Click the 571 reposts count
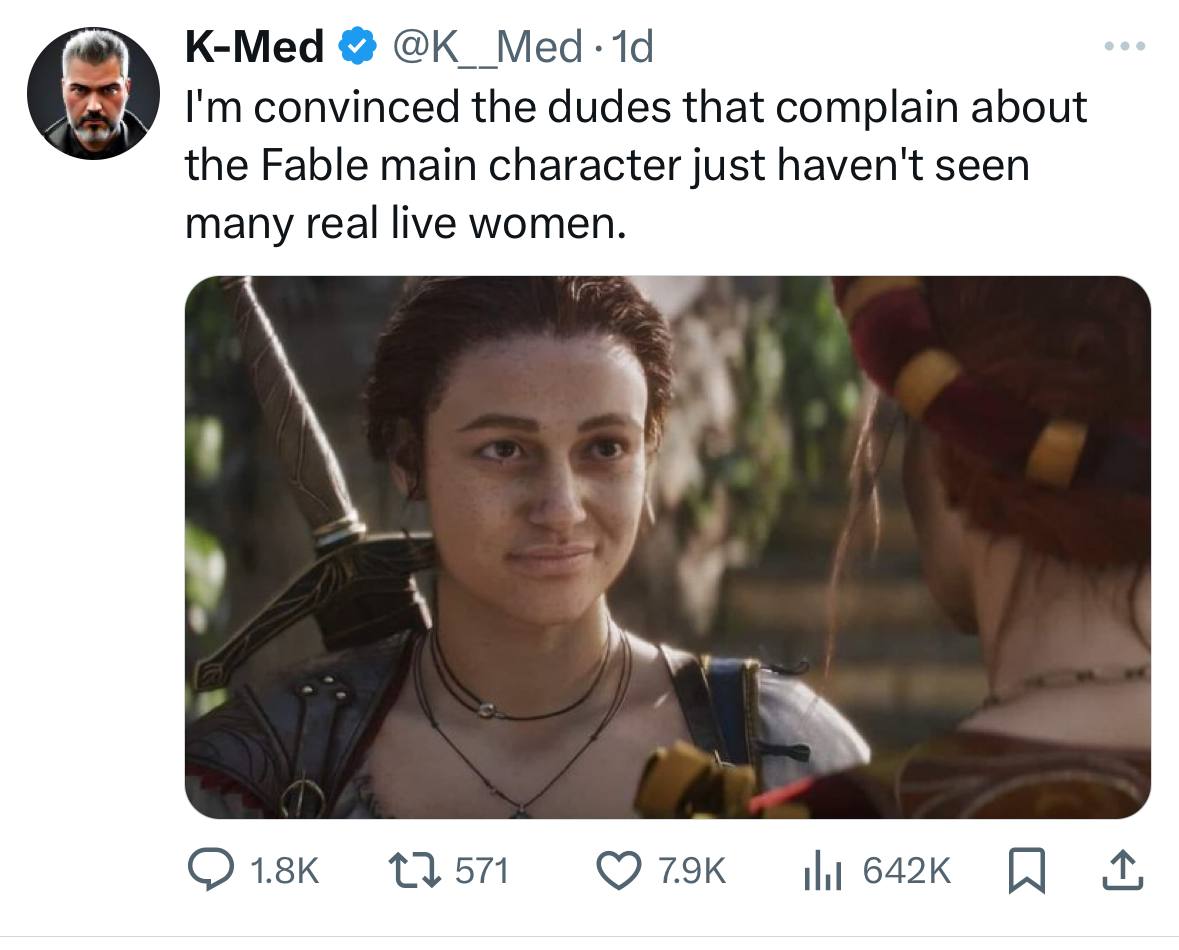The height and width of the screenshot is (950, 1179). coord(482,871)
